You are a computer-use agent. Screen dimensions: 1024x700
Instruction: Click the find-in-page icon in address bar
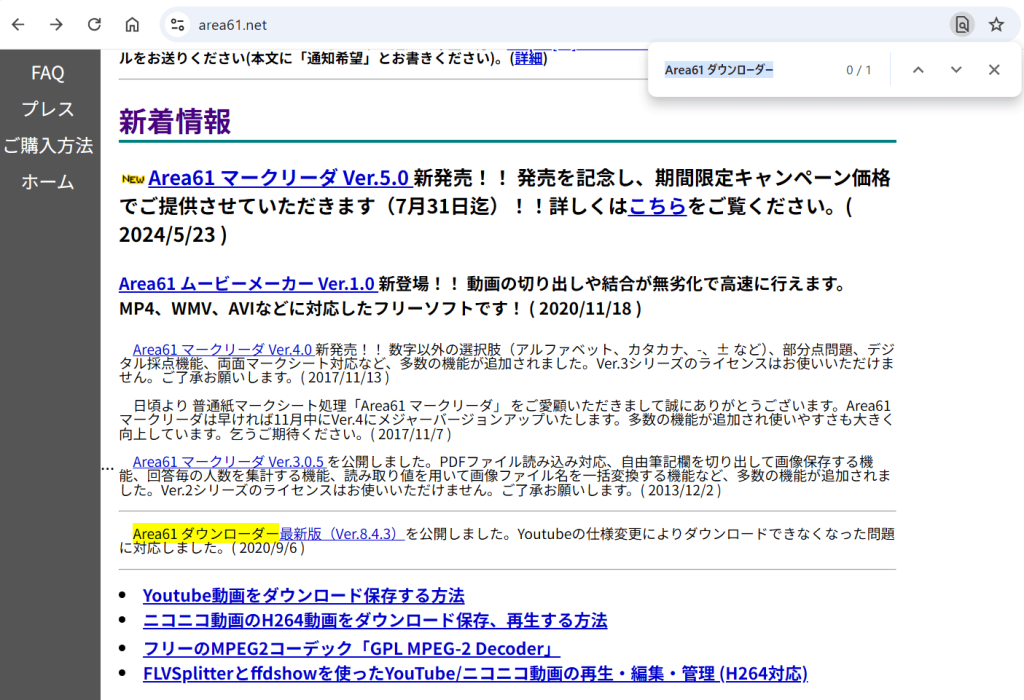(x=961, y=25)
